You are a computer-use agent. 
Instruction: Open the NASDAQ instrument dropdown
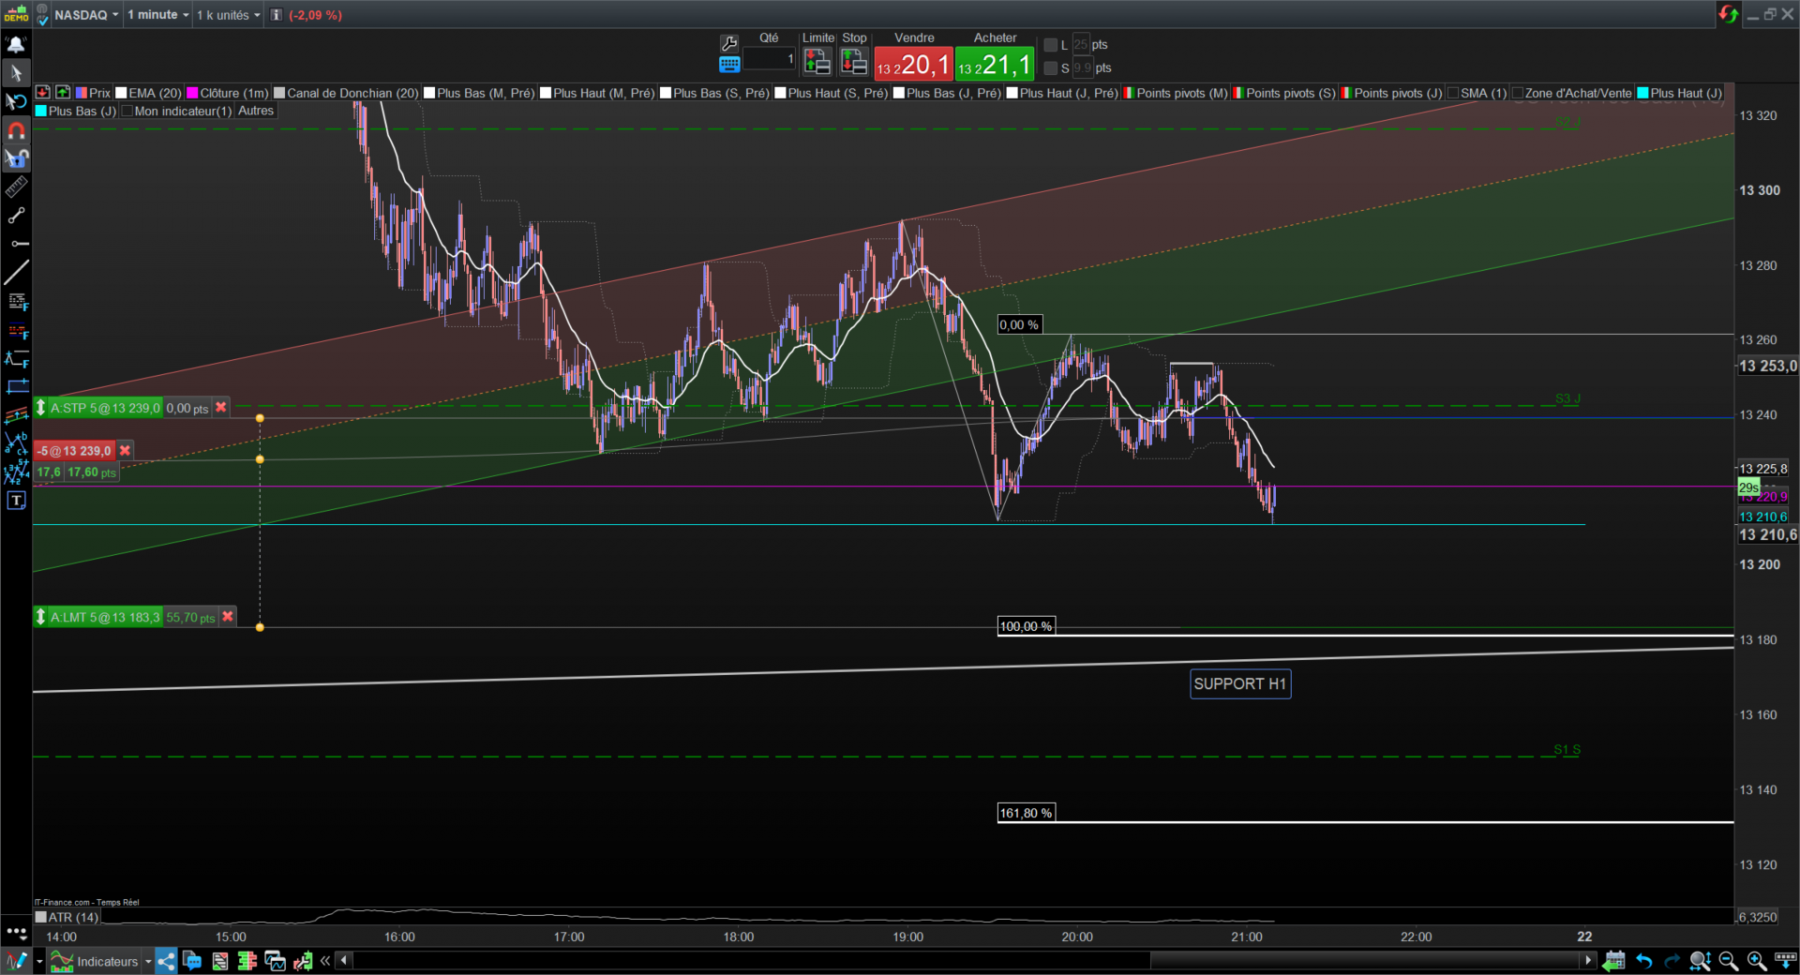[87, 15]
